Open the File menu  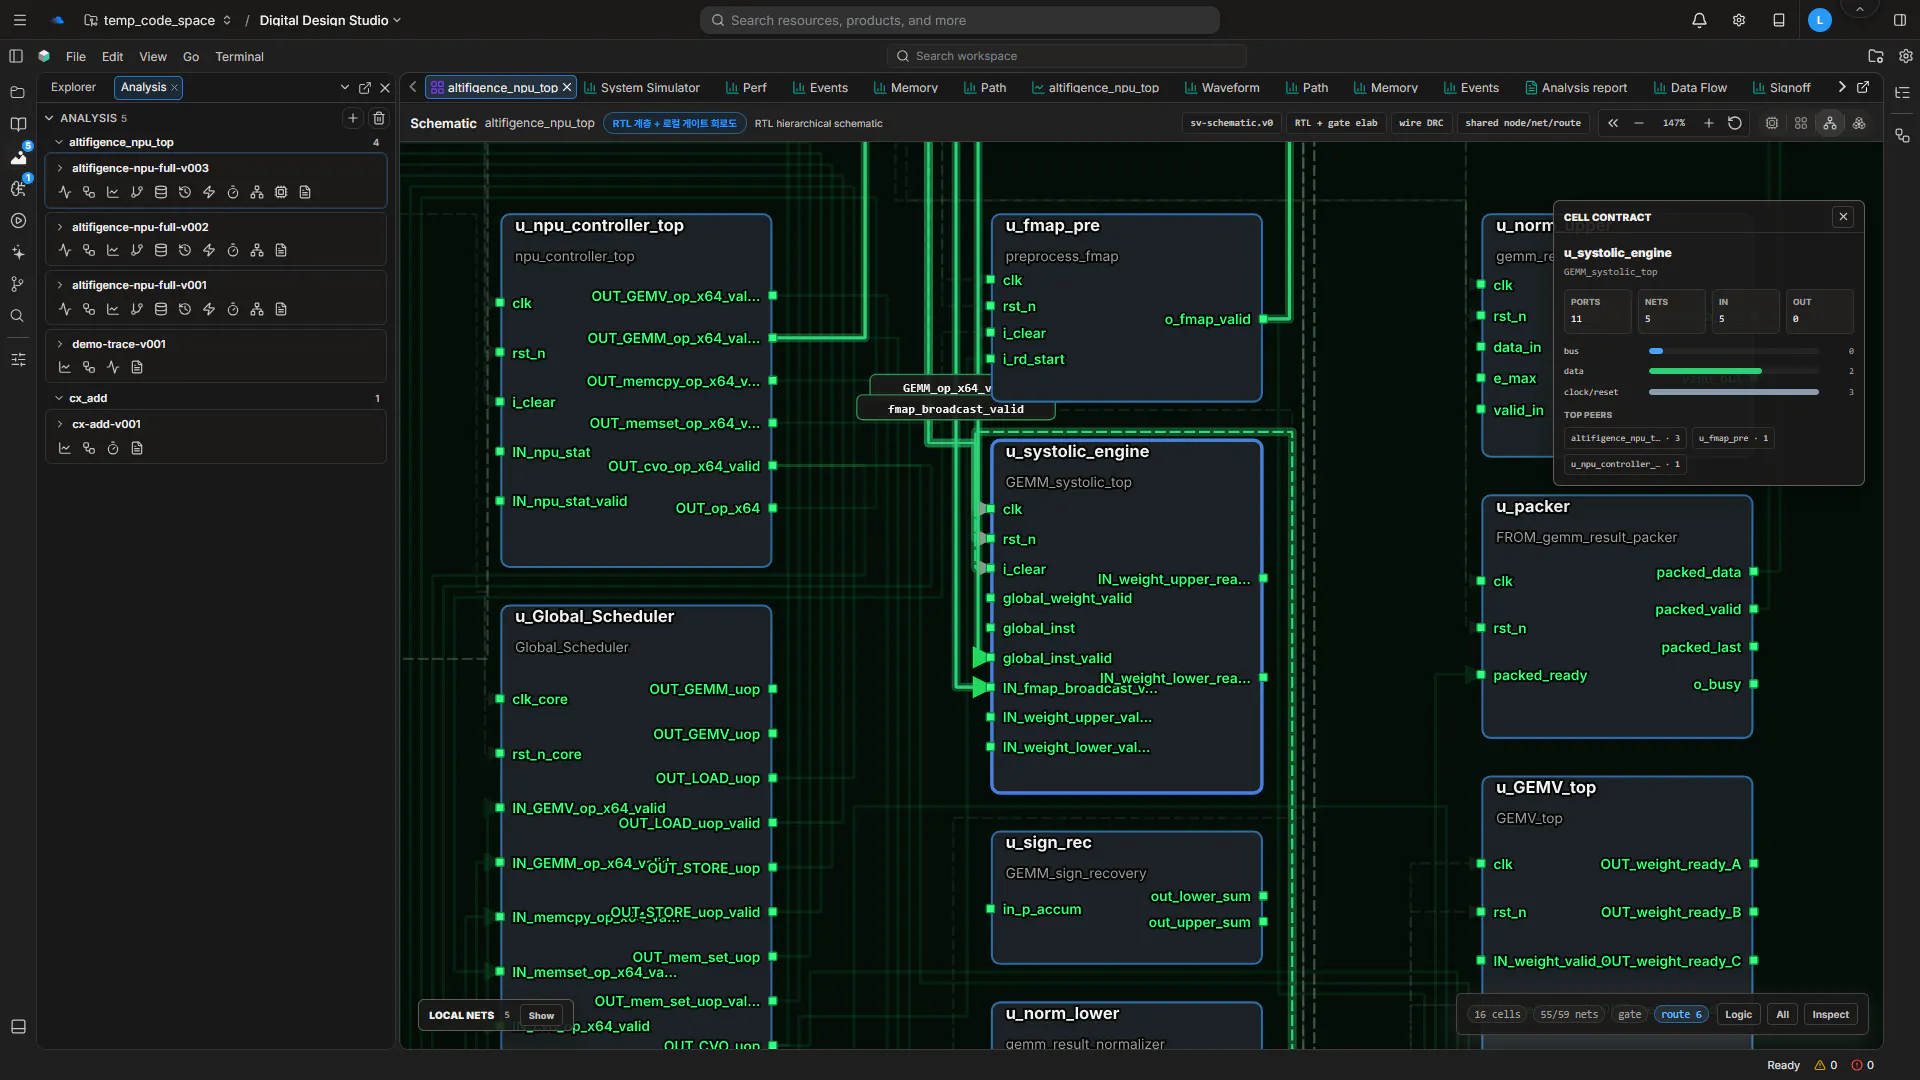coord(76,57)
